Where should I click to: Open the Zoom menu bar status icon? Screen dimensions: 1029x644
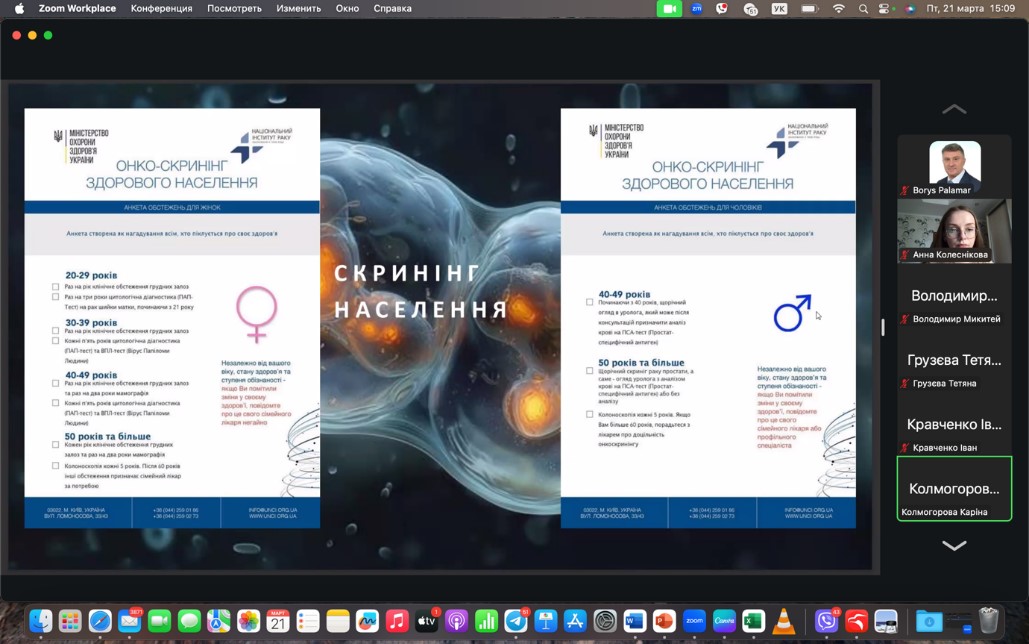[x=696, y=9]
